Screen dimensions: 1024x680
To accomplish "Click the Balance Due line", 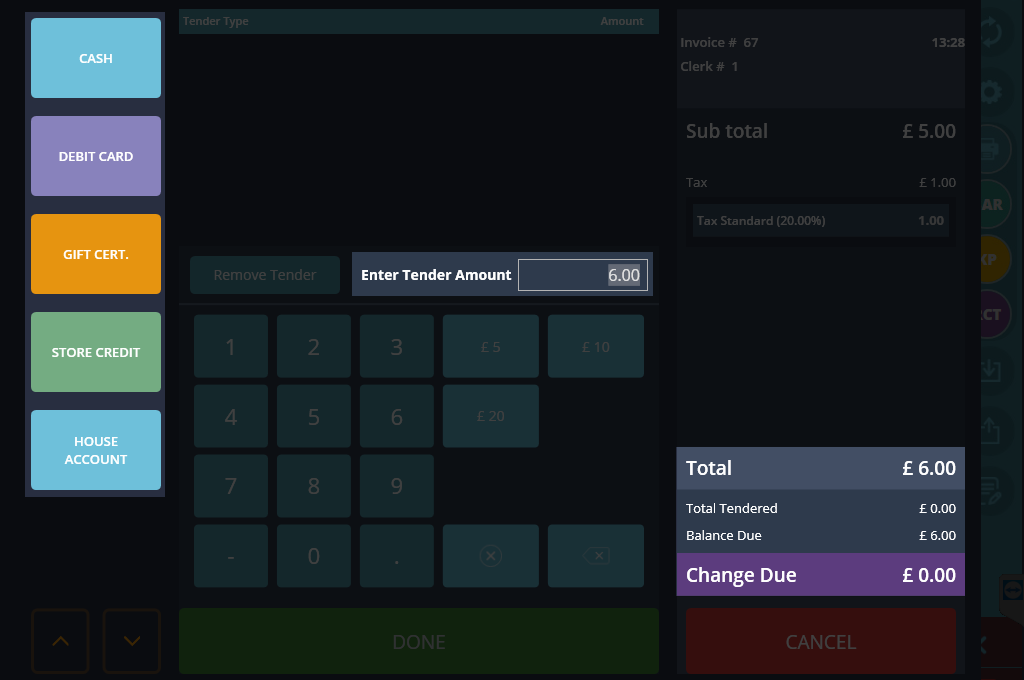I will point(820,536).
